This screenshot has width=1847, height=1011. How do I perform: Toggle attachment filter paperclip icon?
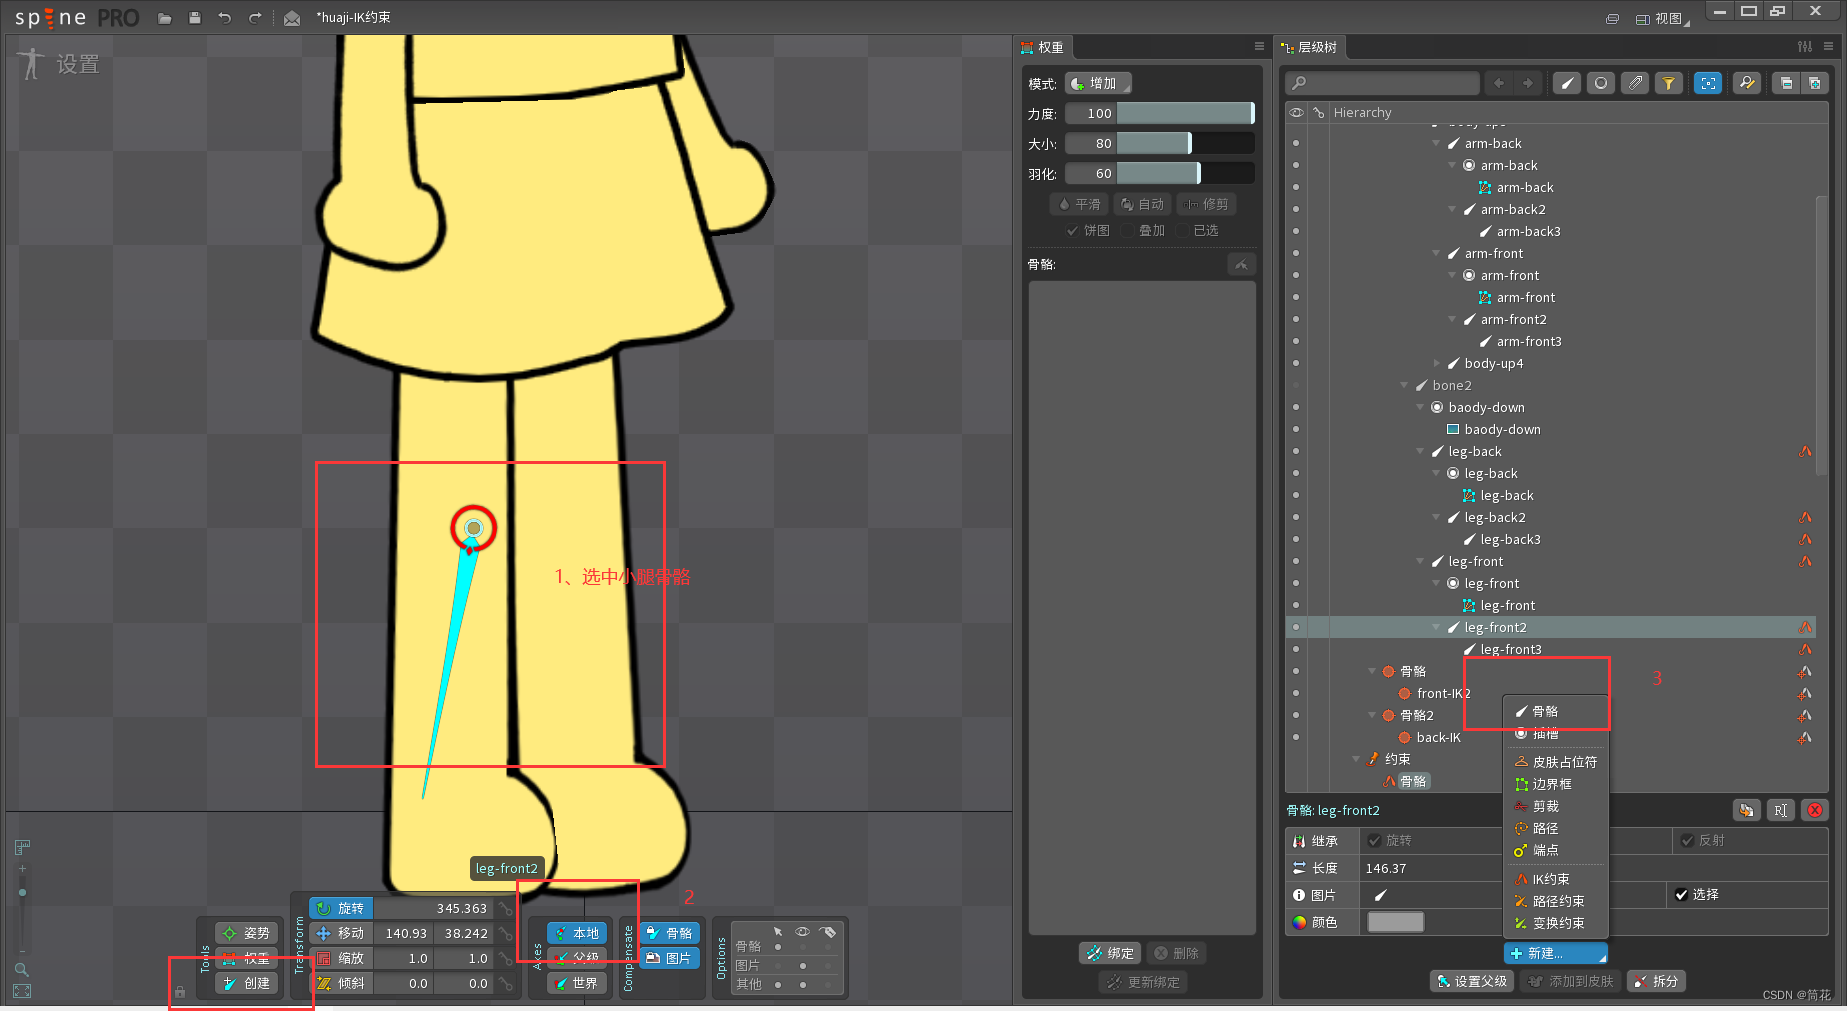tap(1635, 83)
